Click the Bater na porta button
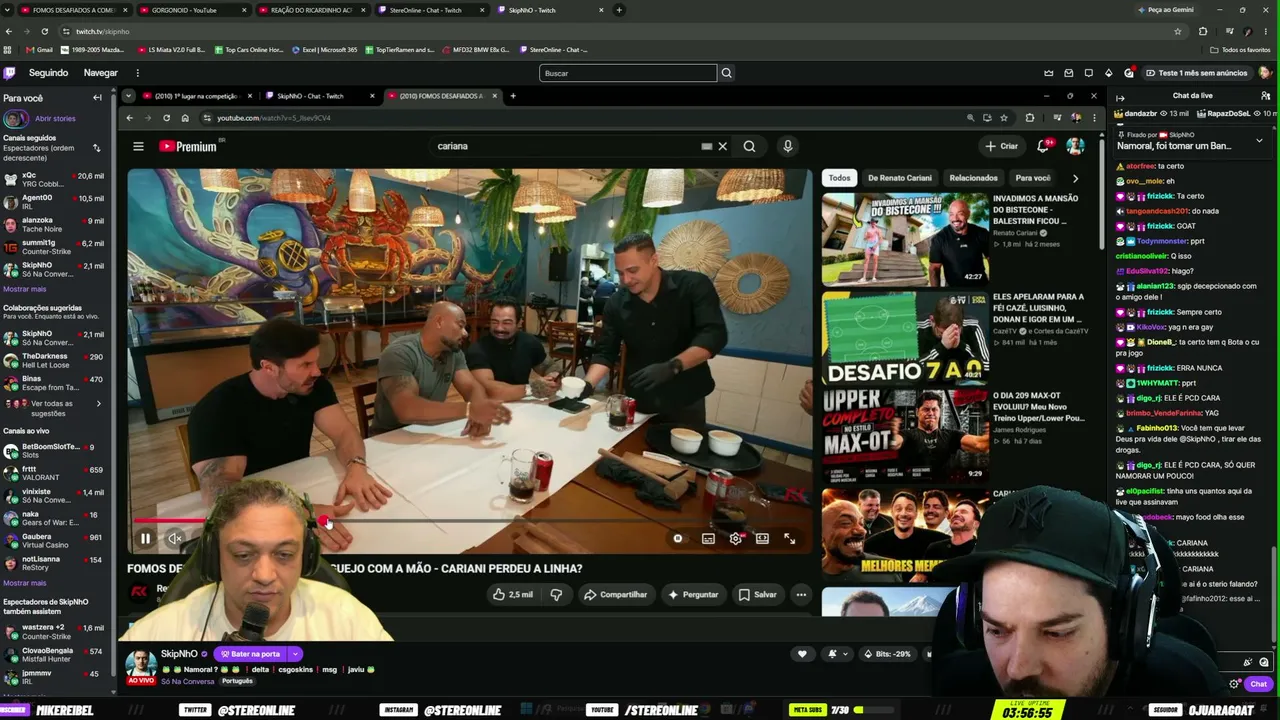 (250, 654)
